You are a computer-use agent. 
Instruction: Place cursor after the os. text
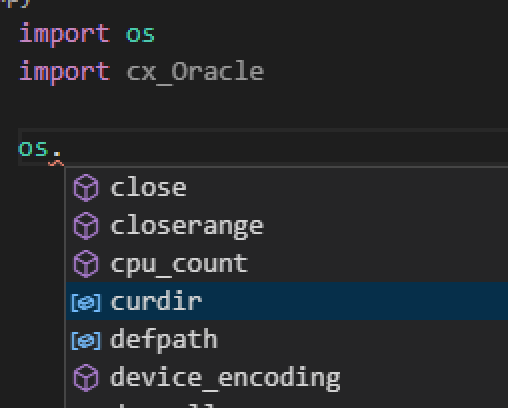[63, 148]
